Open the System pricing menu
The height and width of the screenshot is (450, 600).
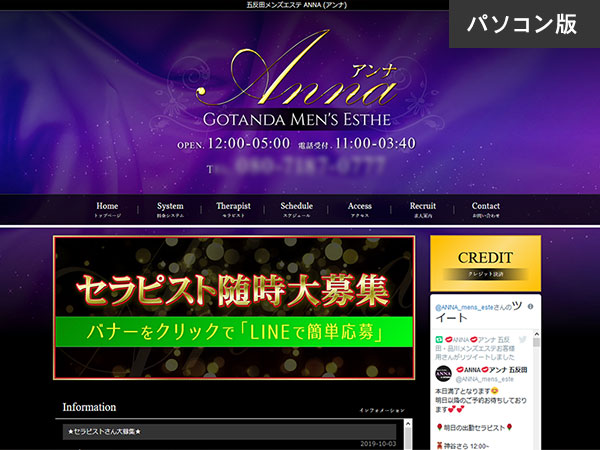(x=170, y=210)
